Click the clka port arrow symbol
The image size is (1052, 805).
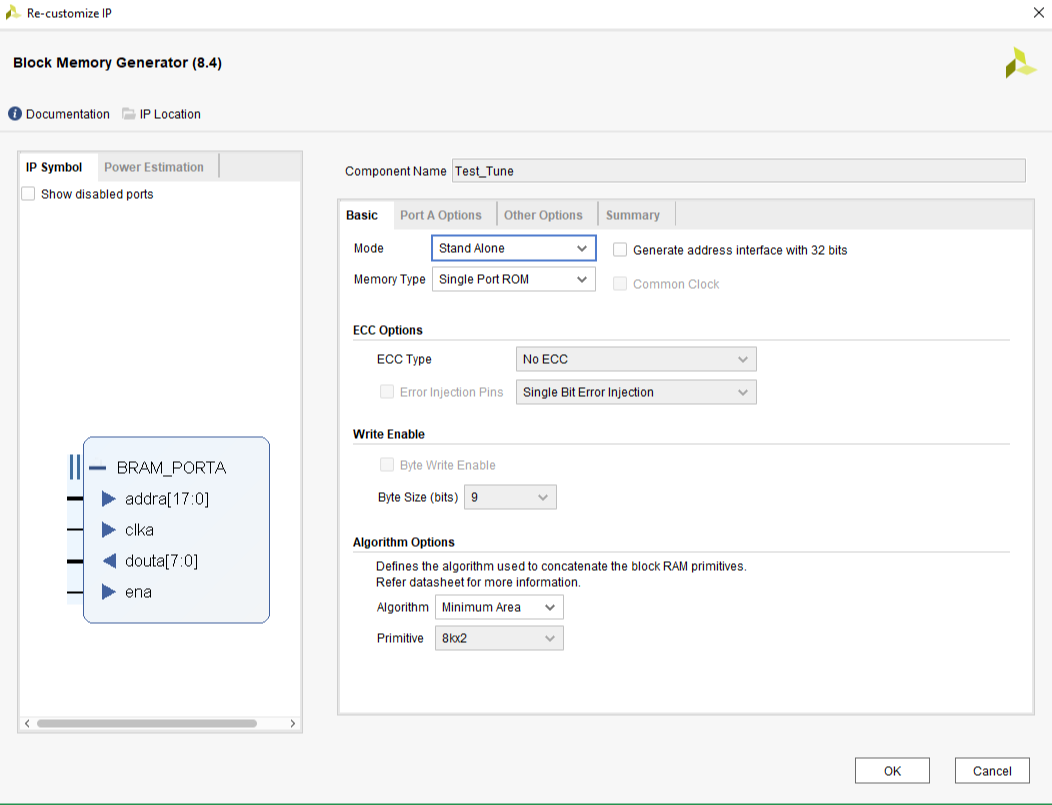pos(110,530)
